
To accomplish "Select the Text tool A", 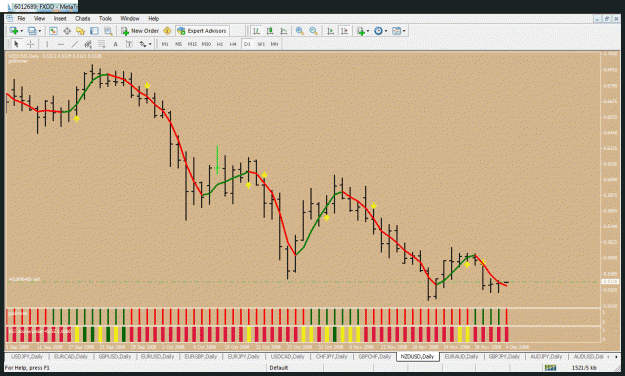I will pos(116,44).
